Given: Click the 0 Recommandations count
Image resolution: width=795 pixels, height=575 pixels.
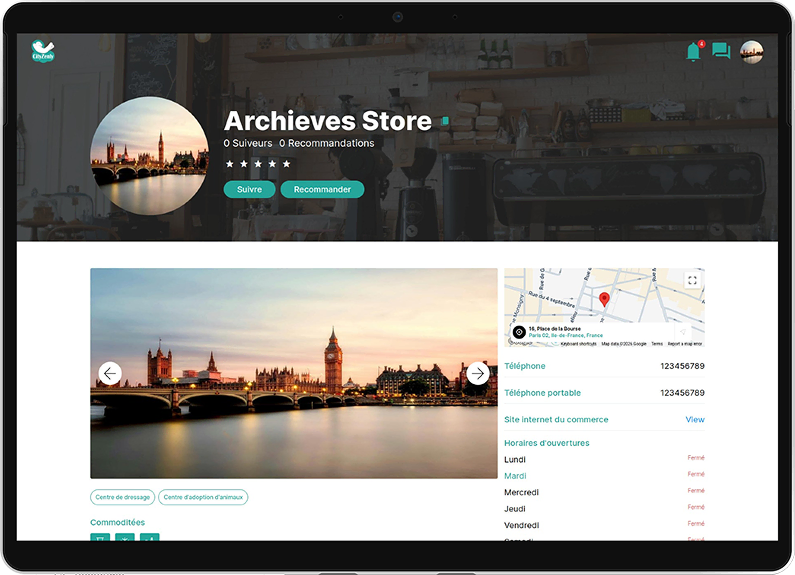Looking at the screenshot, I should coord(327,143).
